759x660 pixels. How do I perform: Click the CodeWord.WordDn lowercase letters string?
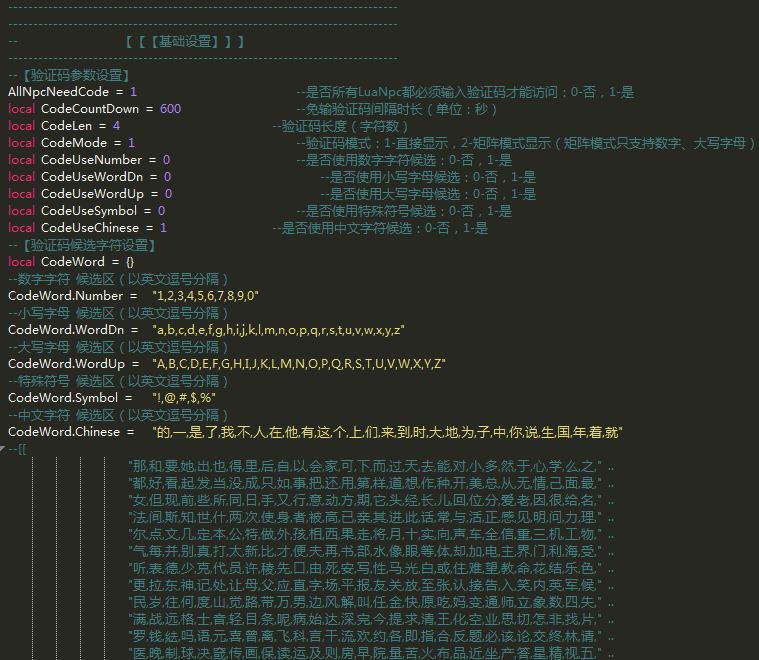click(x=277, y=330)
